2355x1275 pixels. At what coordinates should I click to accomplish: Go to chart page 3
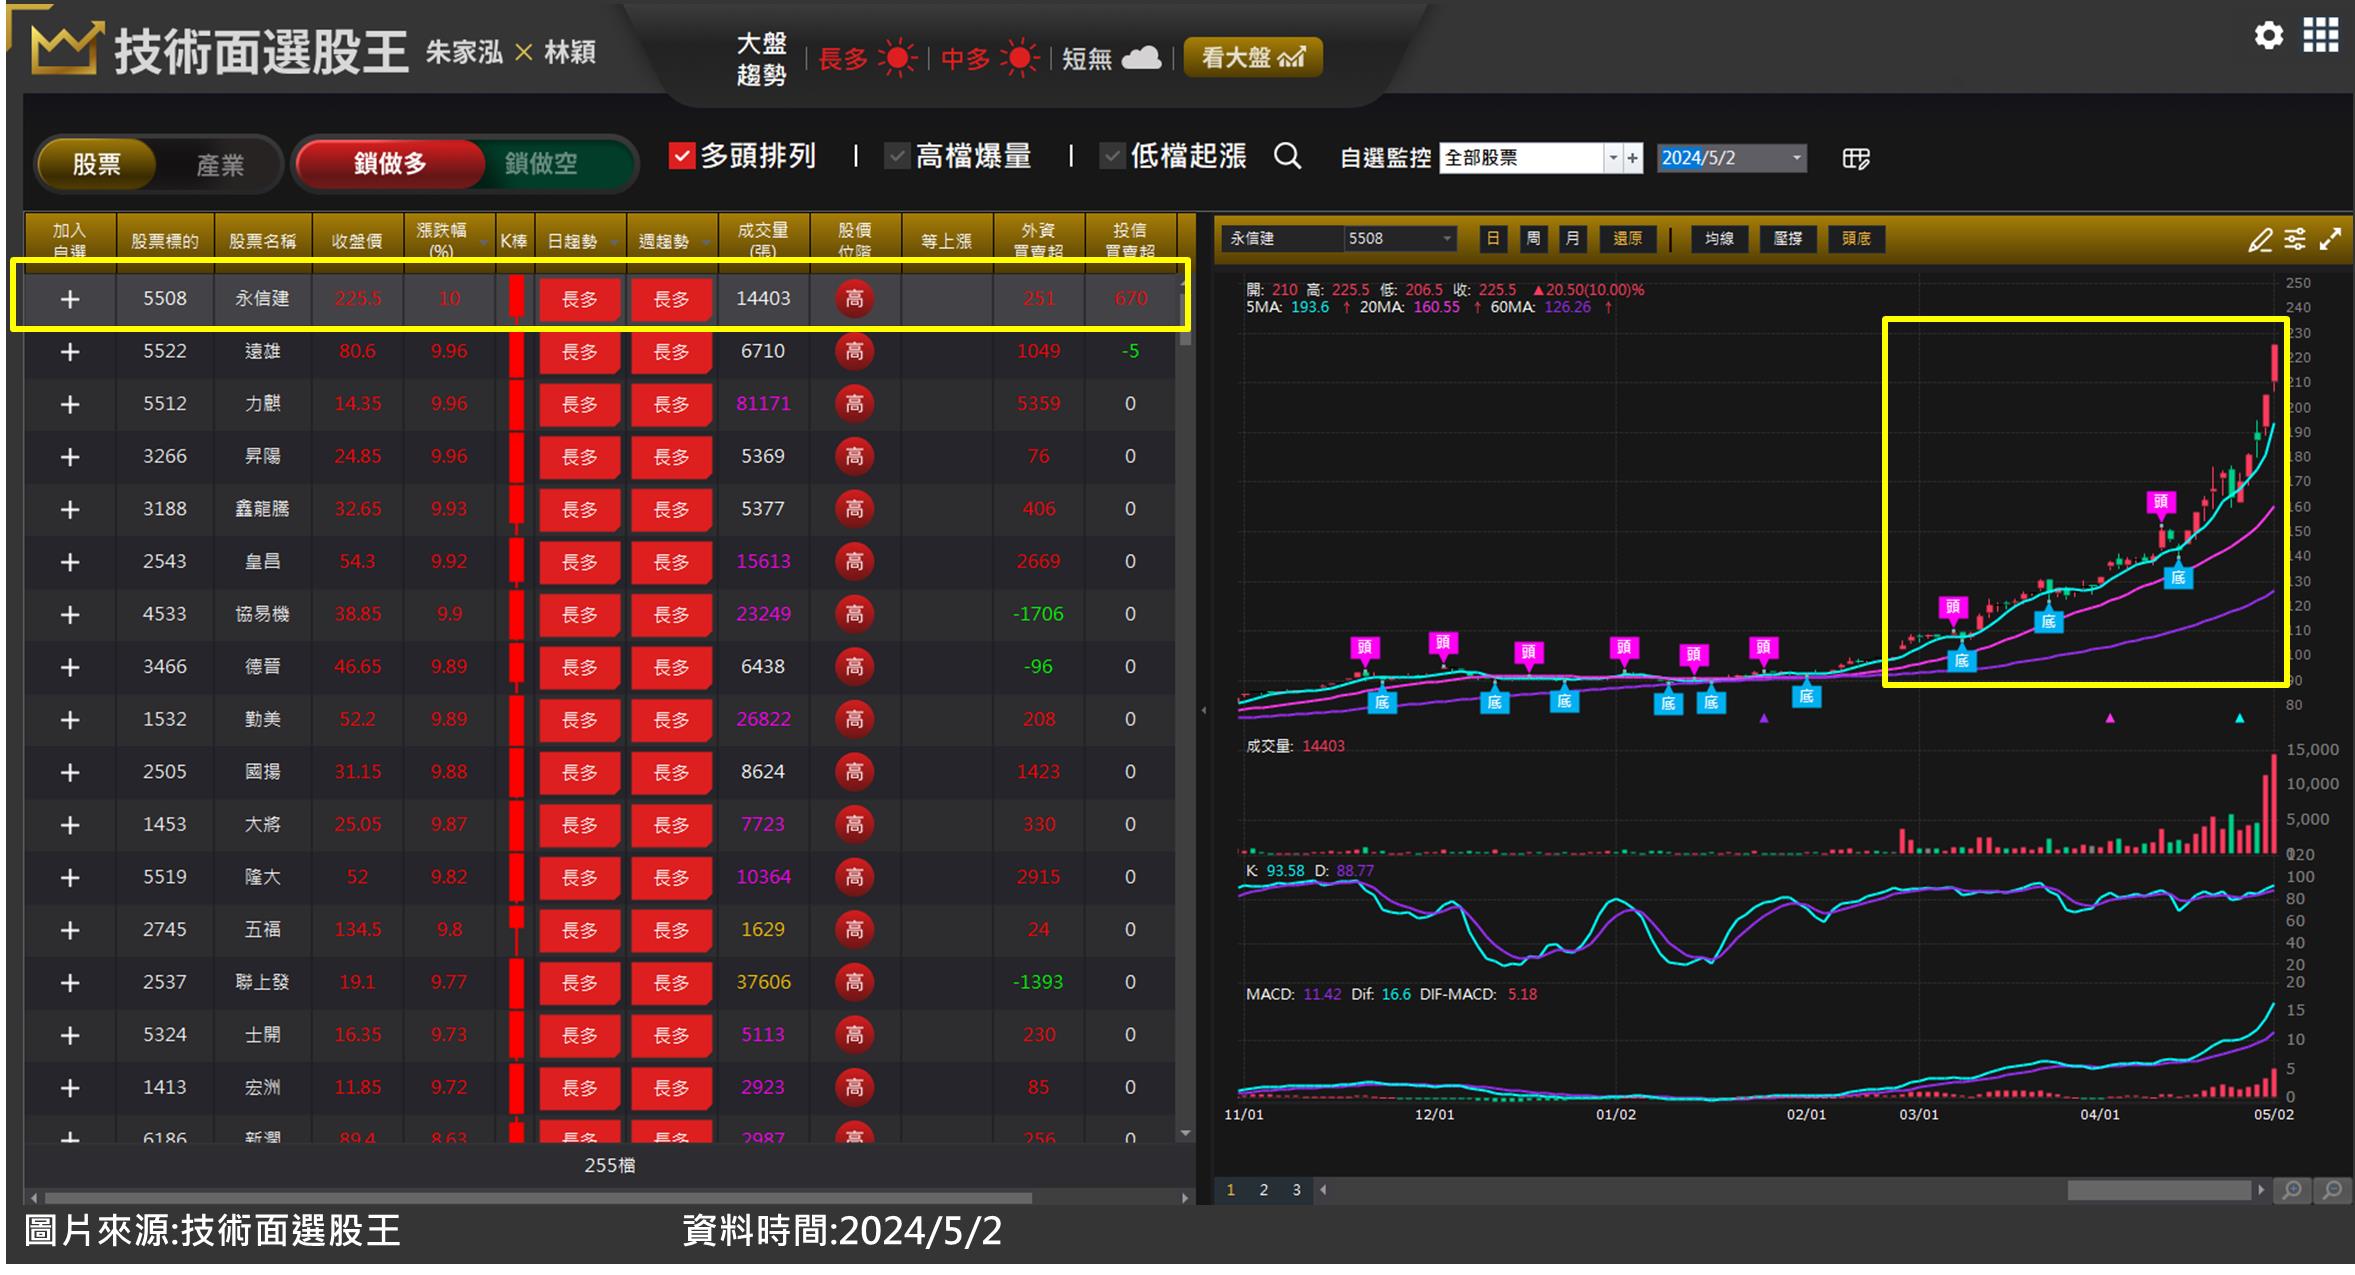[x=1297, y=1190]
